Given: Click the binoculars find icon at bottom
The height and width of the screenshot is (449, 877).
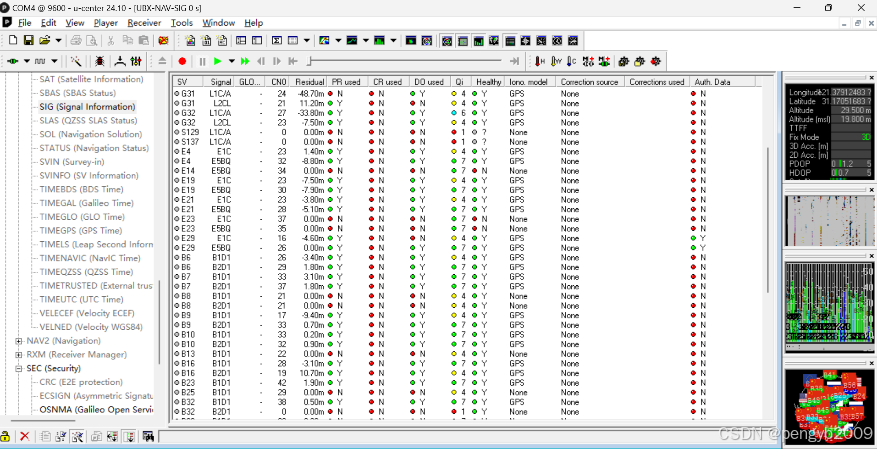Looking at the screenshot, I should pyautogui.click(x=148, y=436).
